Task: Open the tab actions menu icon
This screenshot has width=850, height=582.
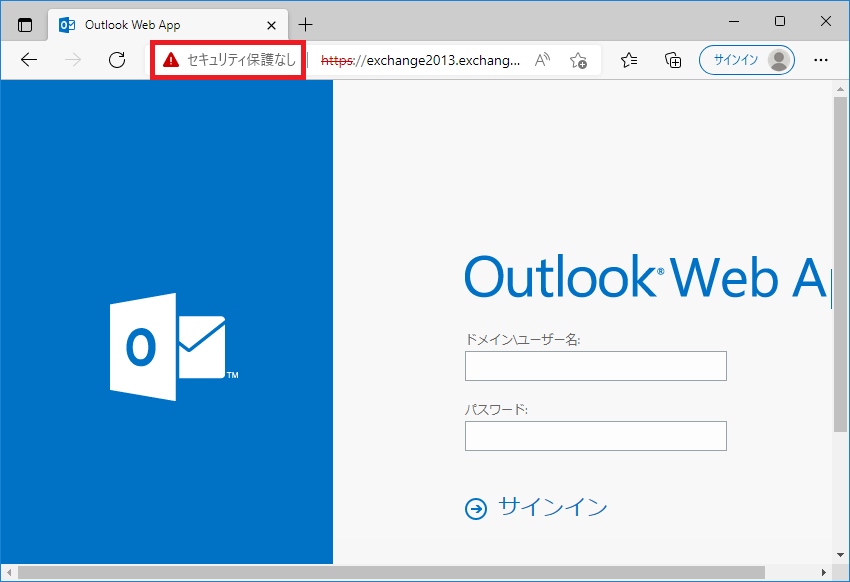Action: (25, 25)
